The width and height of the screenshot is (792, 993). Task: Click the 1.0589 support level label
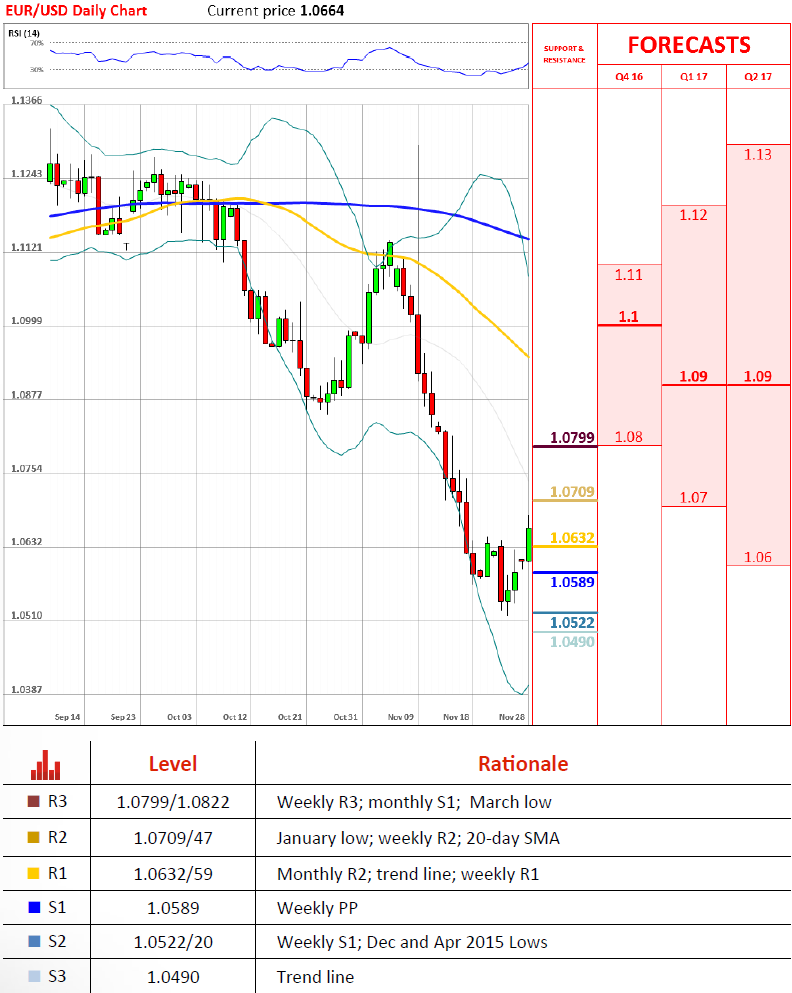(572, 582)
